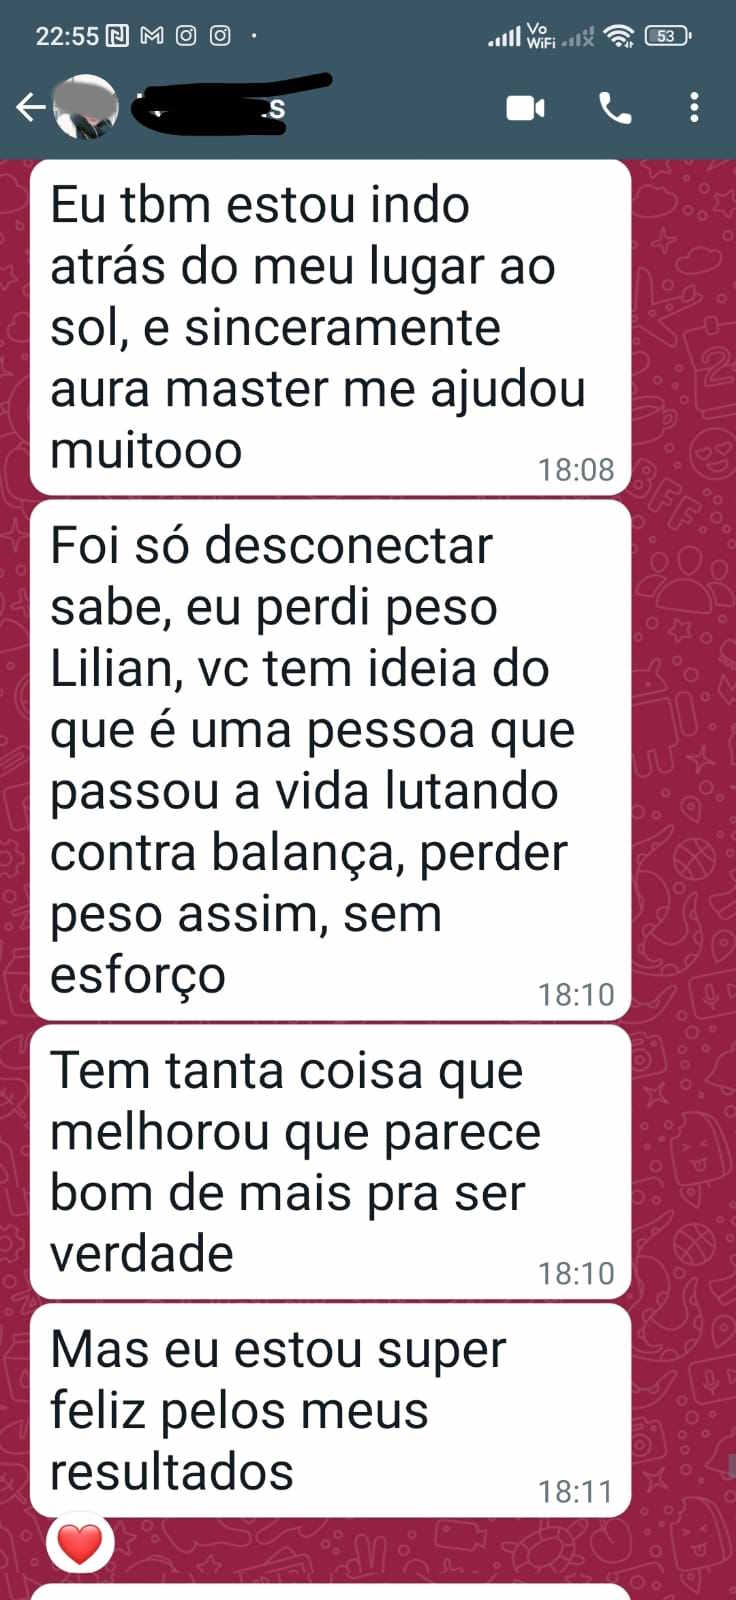Tap the Gmail notification icon in status bar
This screenshot has height=1600, width=736.
152,36
